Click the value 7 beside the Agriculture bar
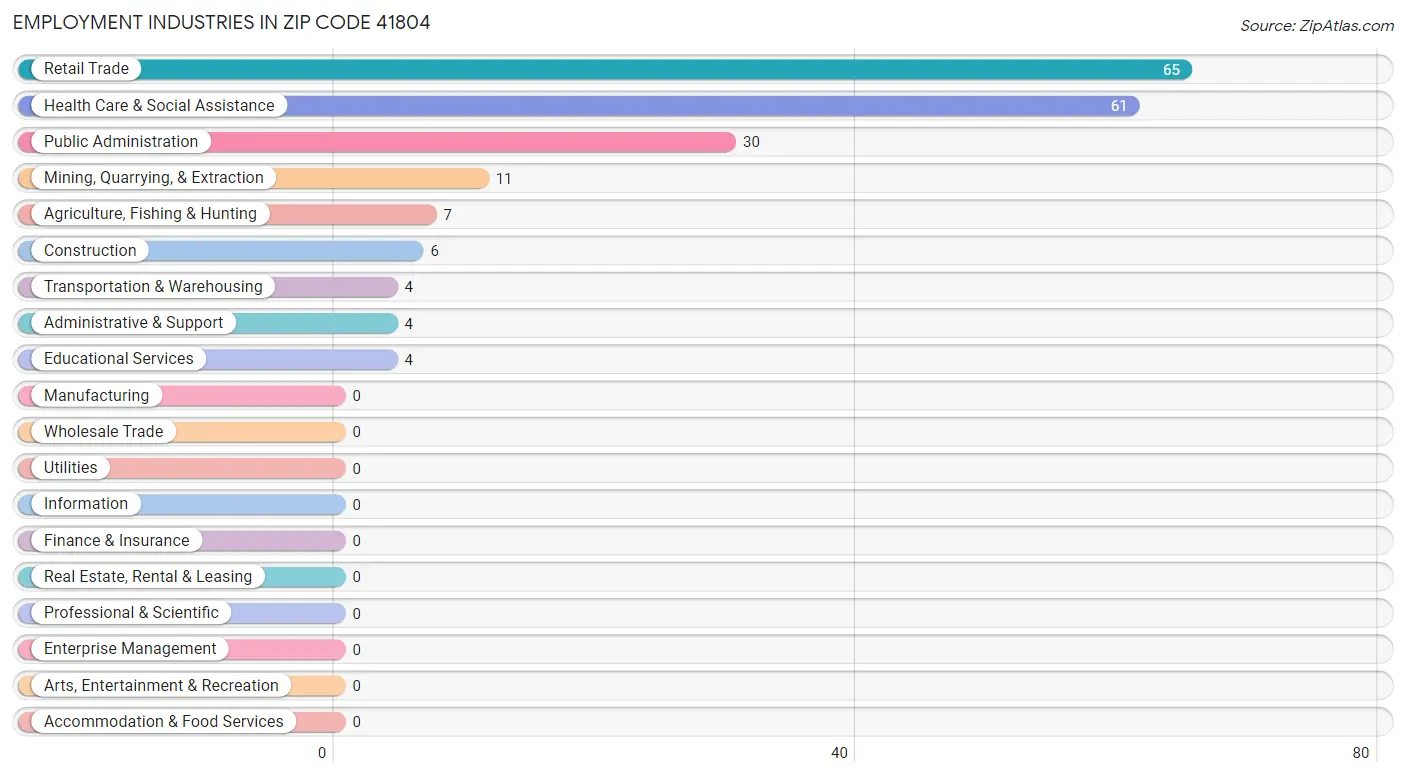 click(x=448, y=214)
